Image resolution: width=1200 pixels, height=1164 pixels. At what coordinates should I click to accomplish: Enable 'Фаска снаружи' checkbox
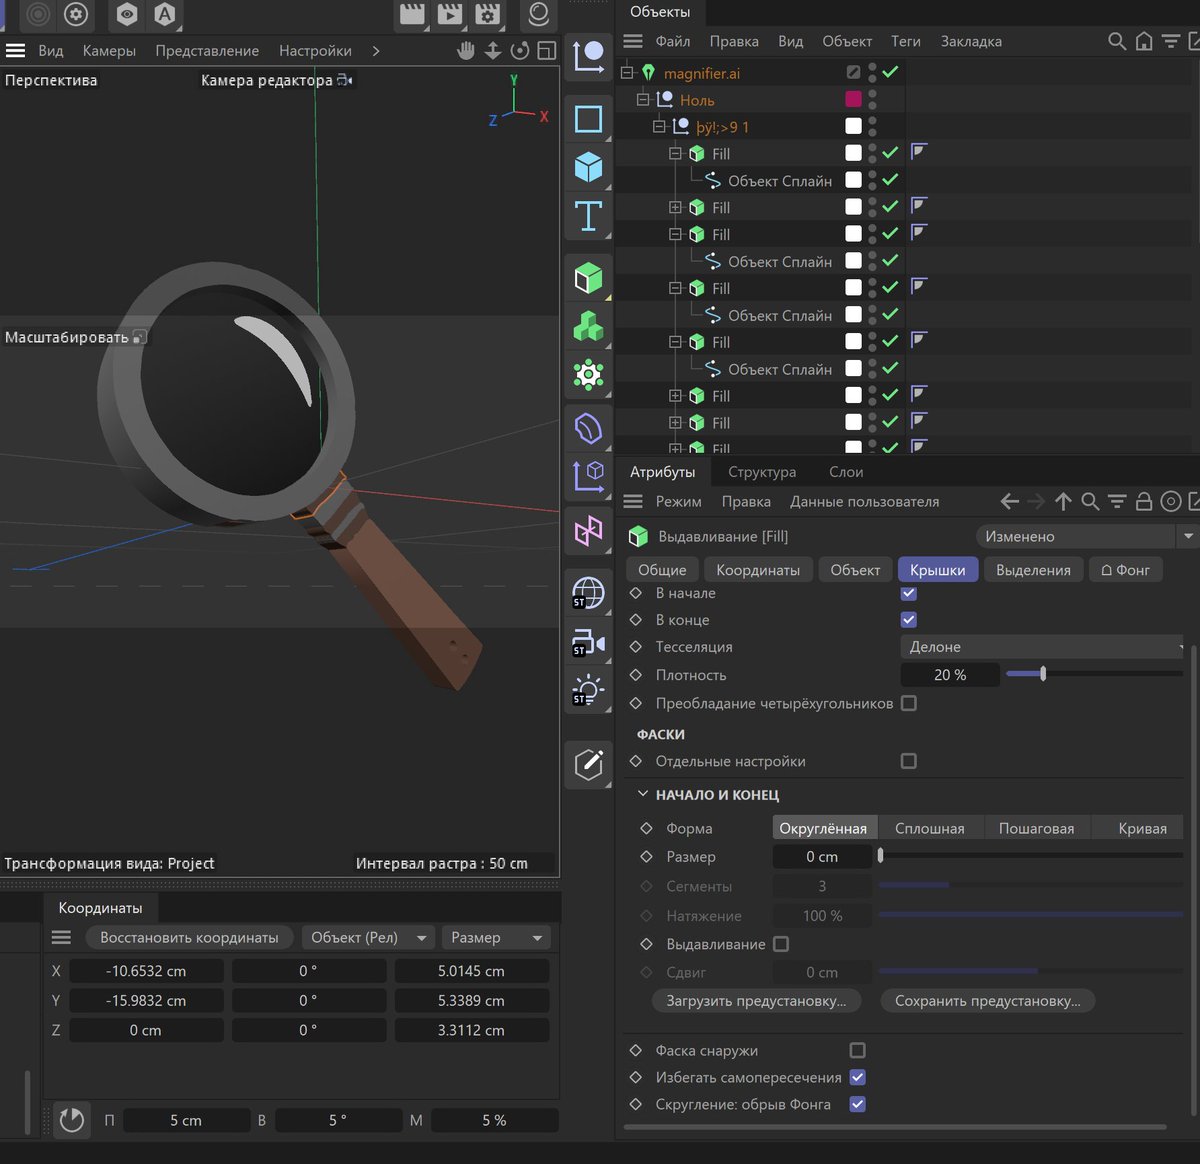coord(857,1050)
